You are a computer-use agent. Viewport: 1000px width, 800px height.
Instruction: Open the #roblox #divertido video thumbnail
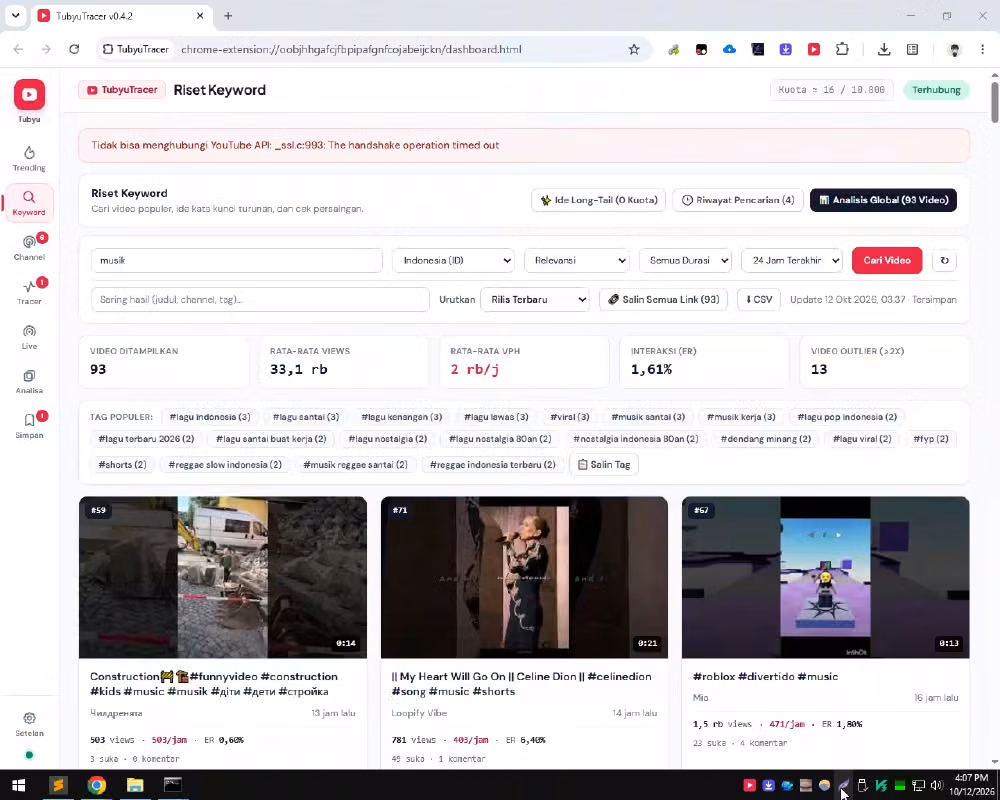[825, 577]
